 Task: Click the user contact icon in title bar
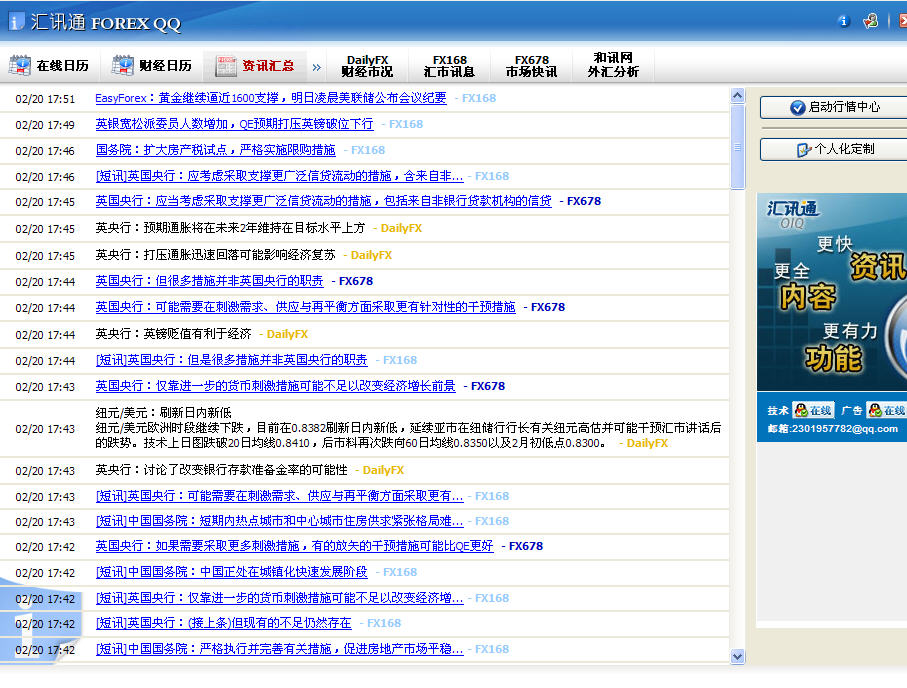click(x=871, y=21)
